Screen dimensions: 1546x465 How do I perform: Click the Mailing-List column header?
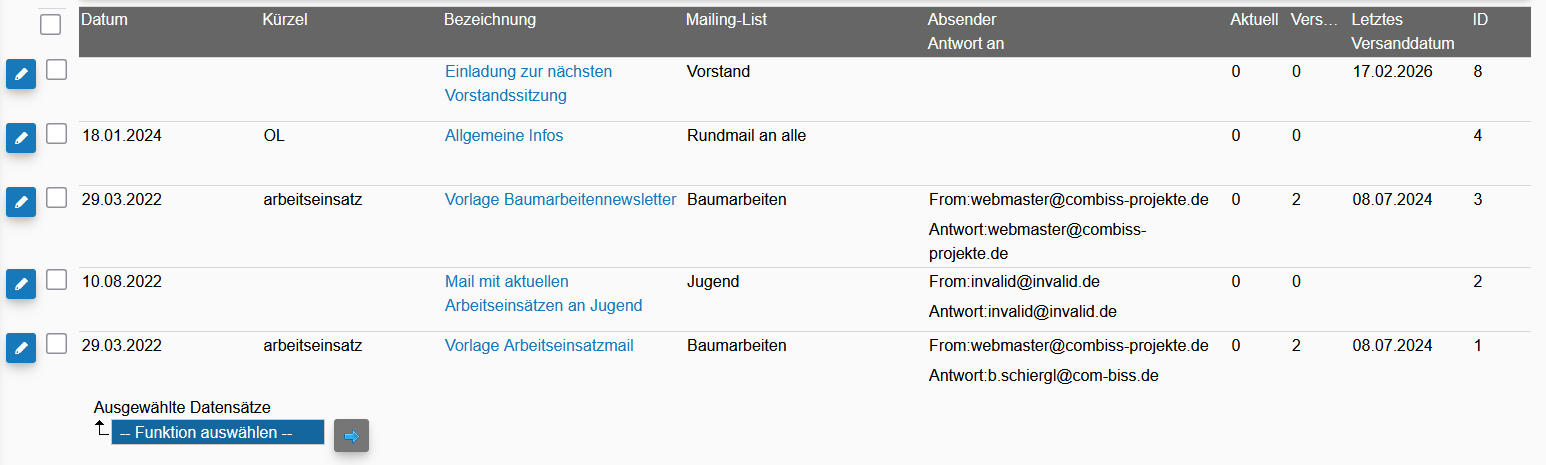[x=727, y=20]
